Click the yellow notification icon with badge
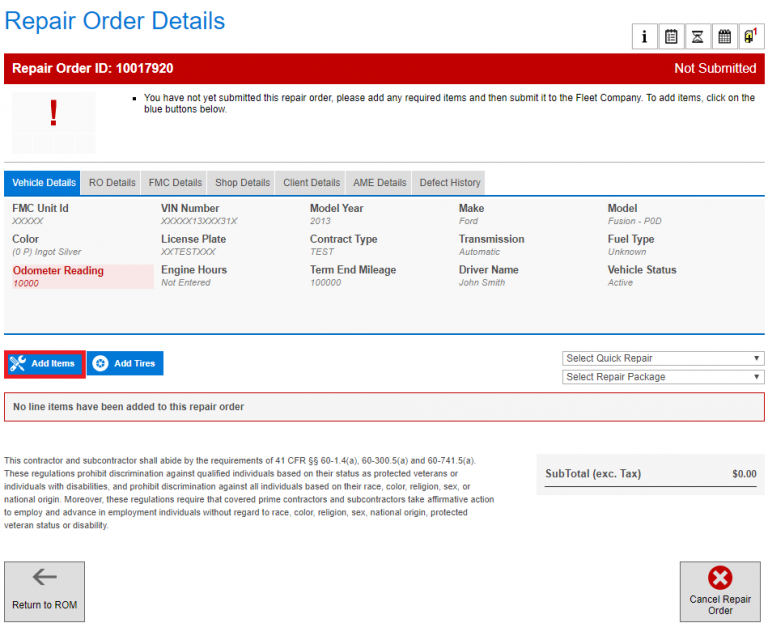 coord(751,37)
